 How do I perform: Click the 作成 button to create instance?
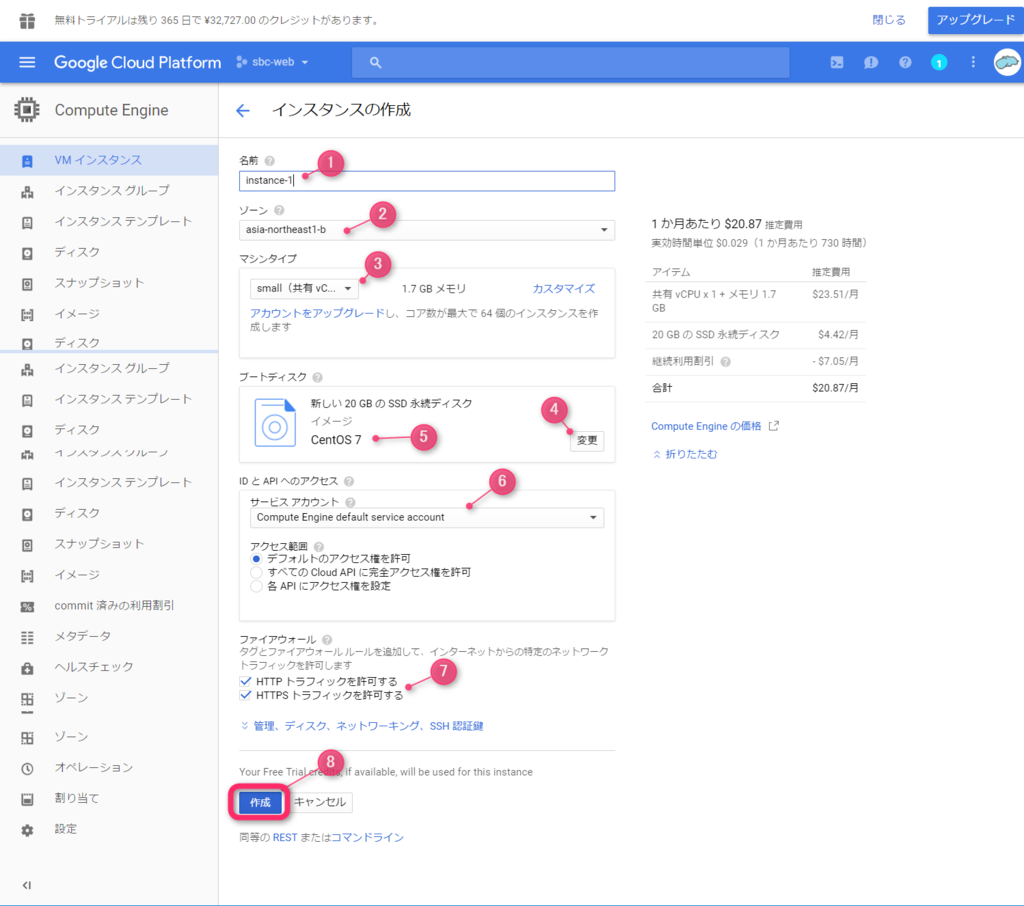[258, 801]
